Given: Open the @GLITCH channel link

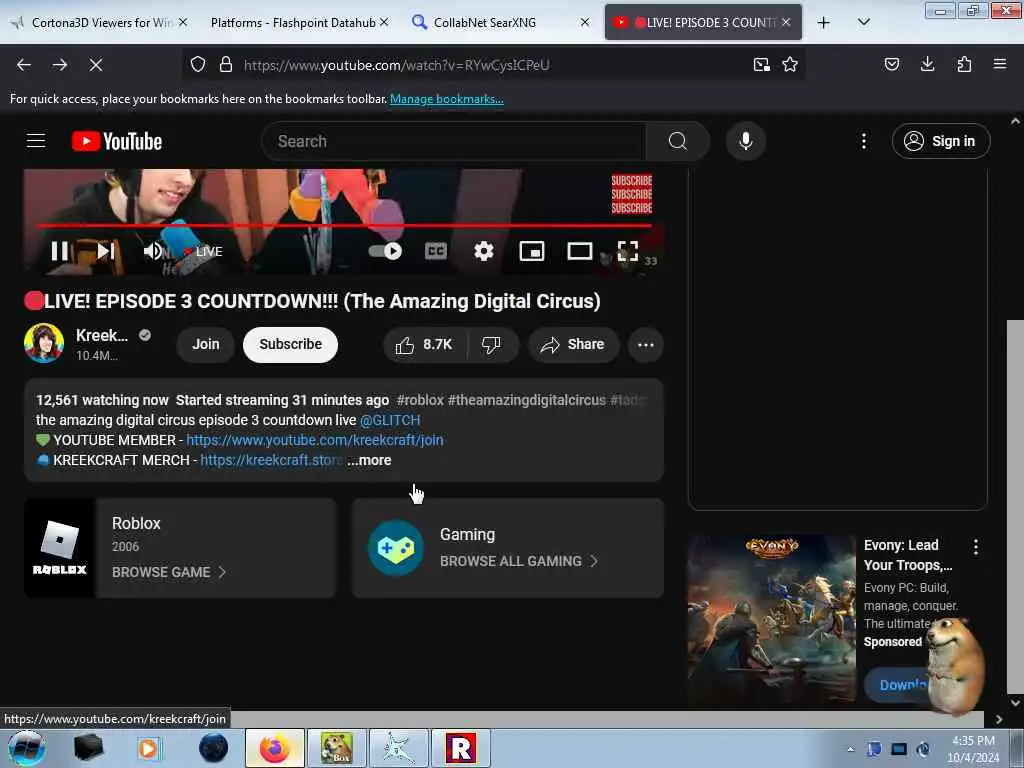Looking at the screenshot, I should tap(390, 420).
